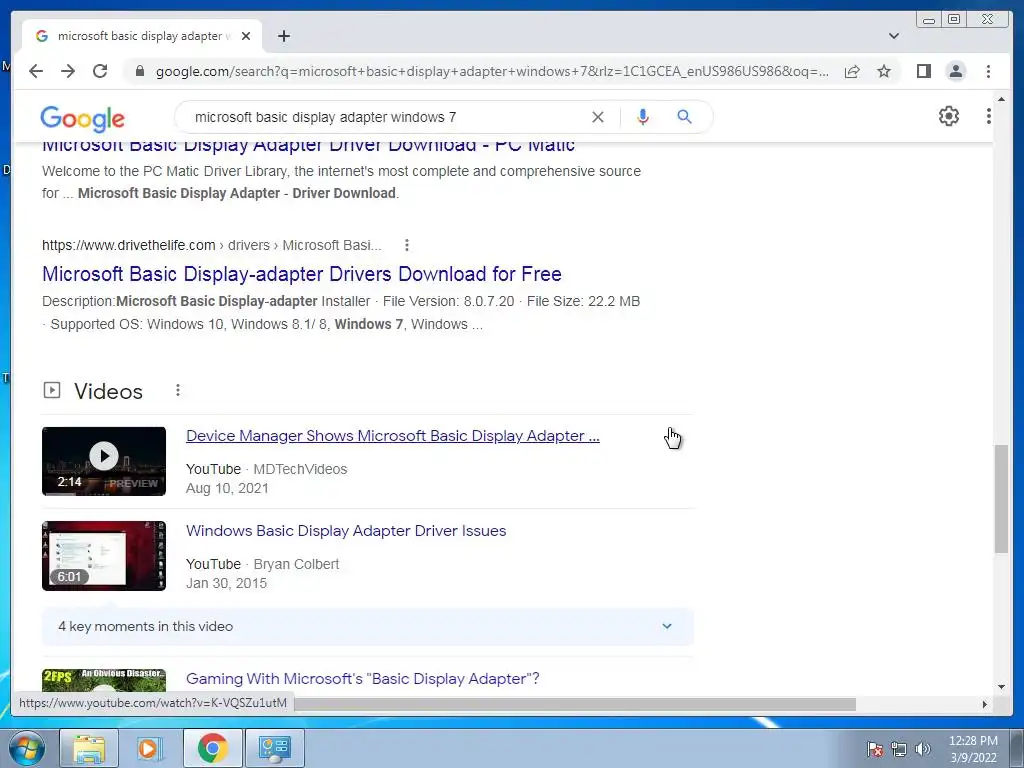The image size is (1024, 768).
Task: Open the Windows Start menu
Action: pyautogui.click(x=27, y=748)
